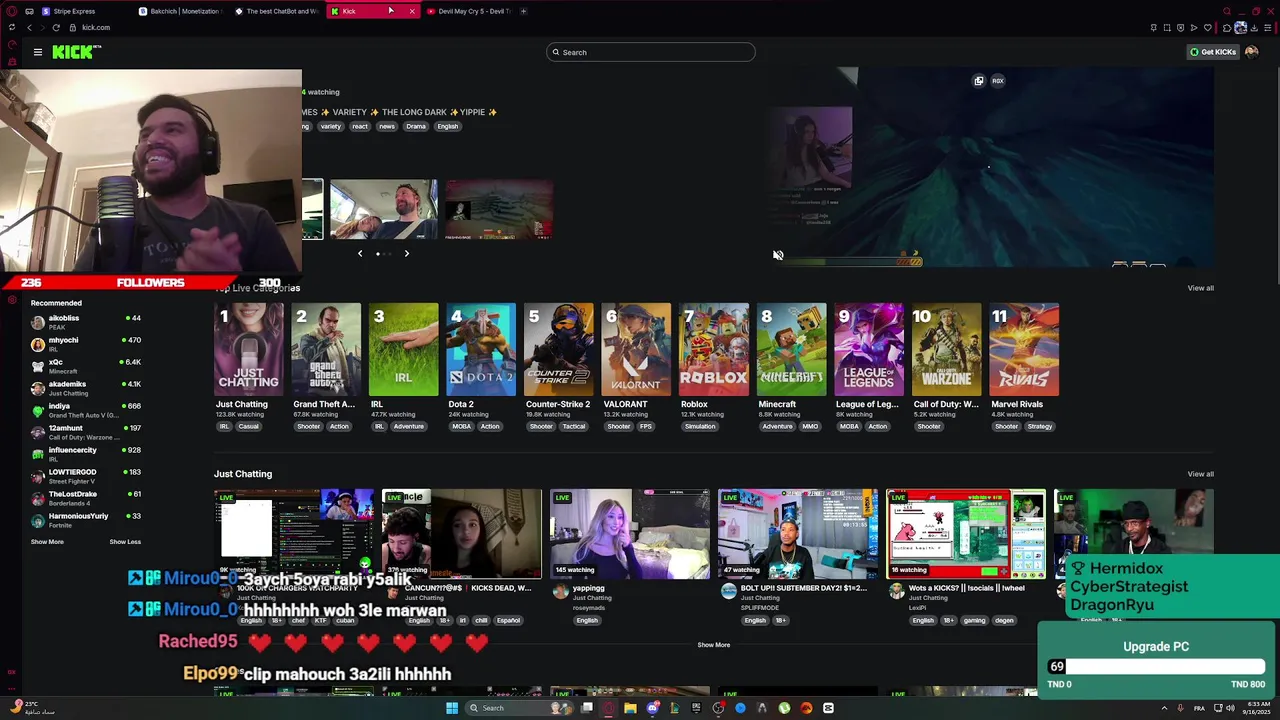Open Grand Theft Auto category card
The width and height of the screenshot is (1280, 720).
pyautogui.click(x=326, y=350)
